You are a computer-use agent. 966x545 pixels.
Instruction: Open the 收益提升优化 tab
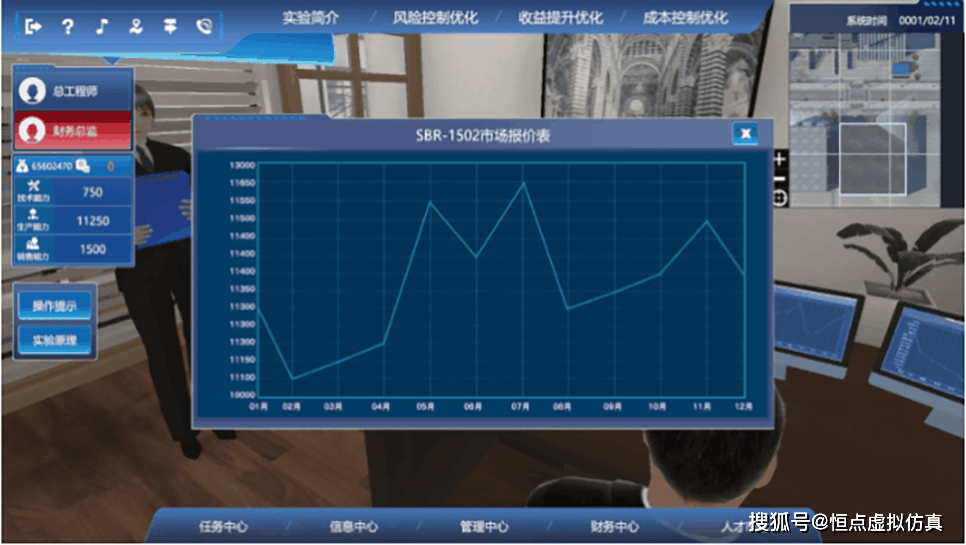click(560, 18)
